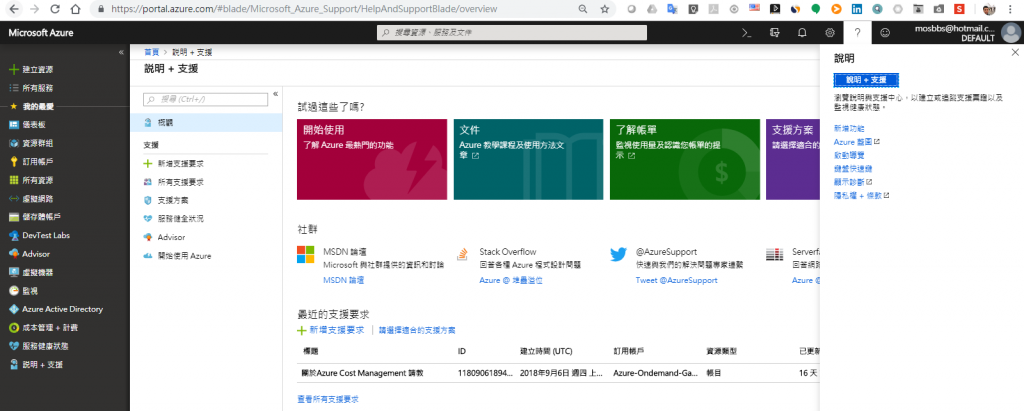1024x411 pixels.
Task: Click the Twitter bird icon for @AzureSupport
Action: click(619, 255)
